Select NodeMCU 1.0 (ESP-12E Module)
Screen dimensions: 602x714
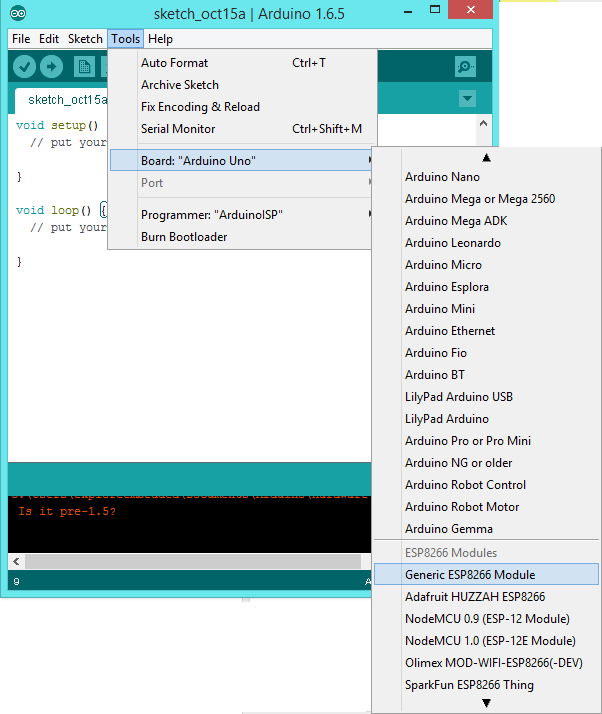[486, 641]
